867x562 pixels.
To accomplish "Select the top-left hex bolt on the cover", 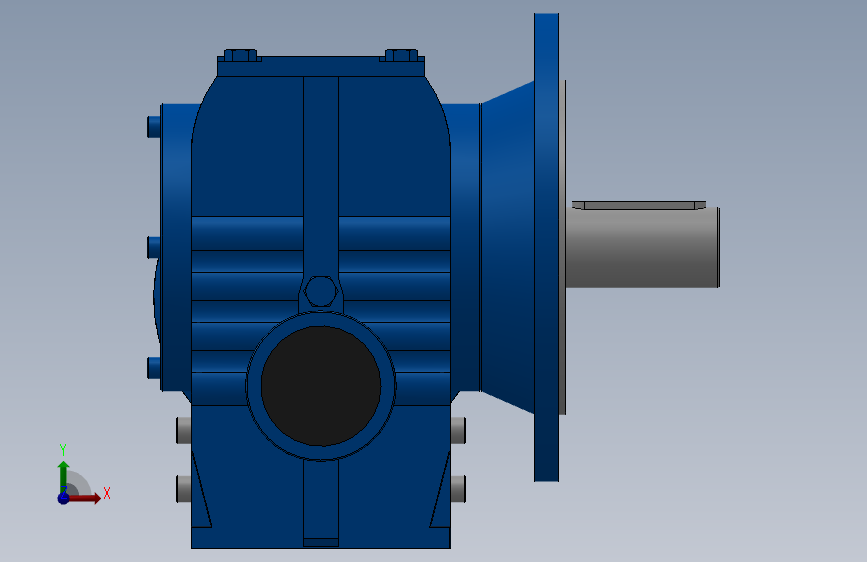I will point(240,55).
